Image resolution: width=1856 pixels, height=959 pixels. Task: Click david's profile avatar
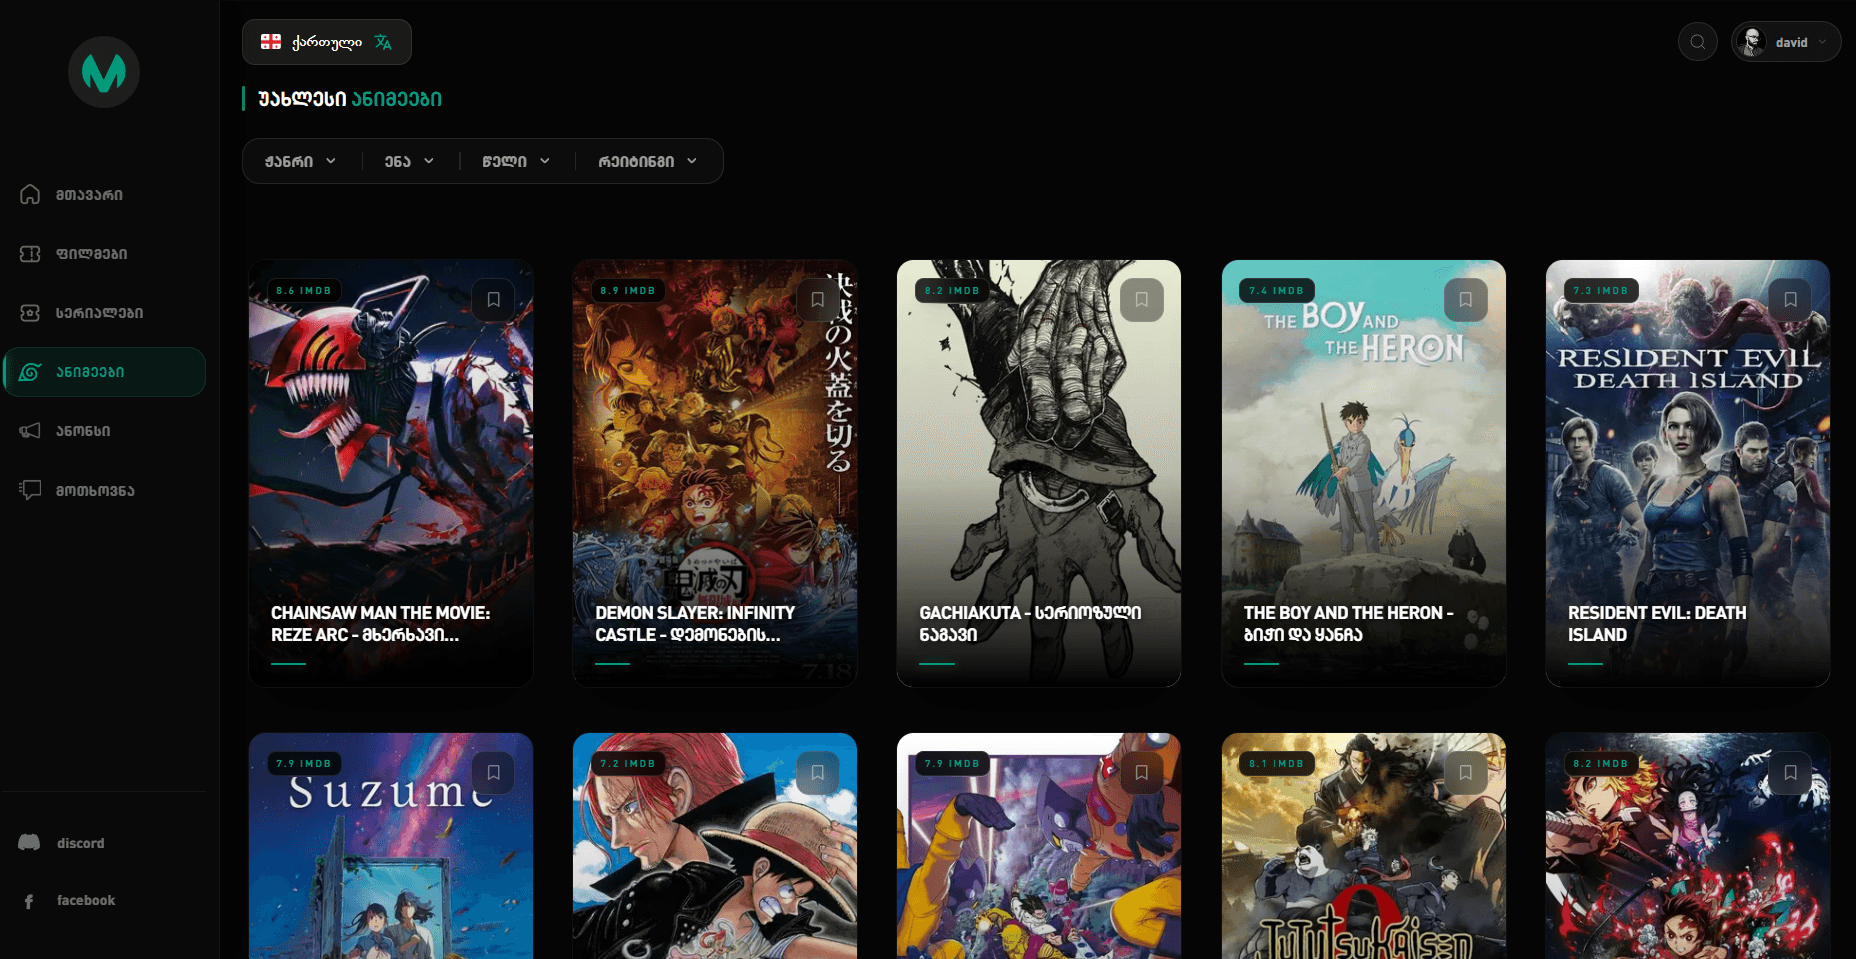pos(1752,42)
